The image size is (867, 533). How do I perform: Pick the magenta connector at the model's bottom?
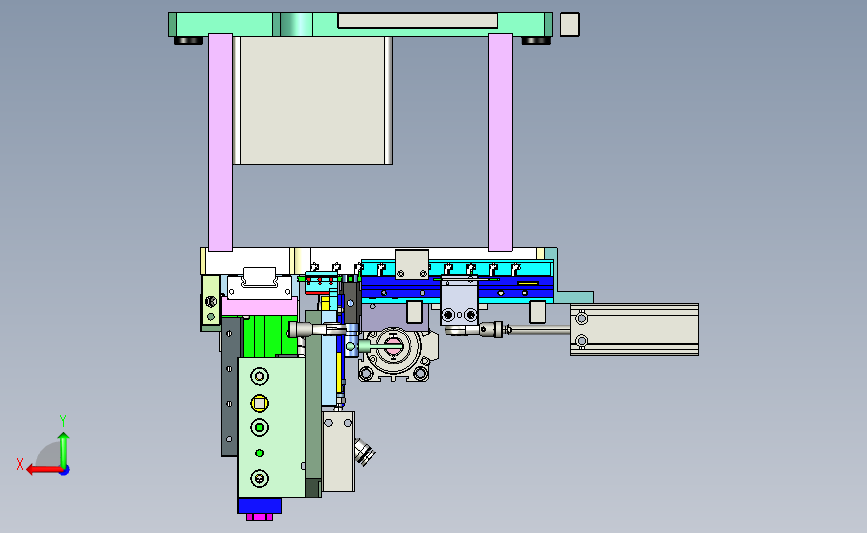259,517
